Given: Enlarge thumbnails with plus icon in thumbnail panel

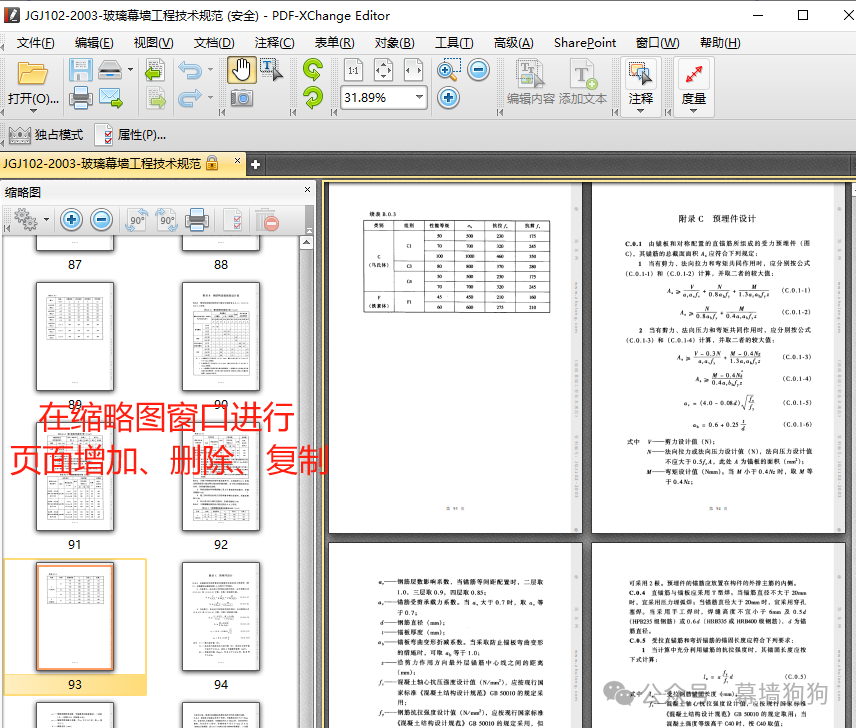Looking at the screenshot, I should click(71, 220).
